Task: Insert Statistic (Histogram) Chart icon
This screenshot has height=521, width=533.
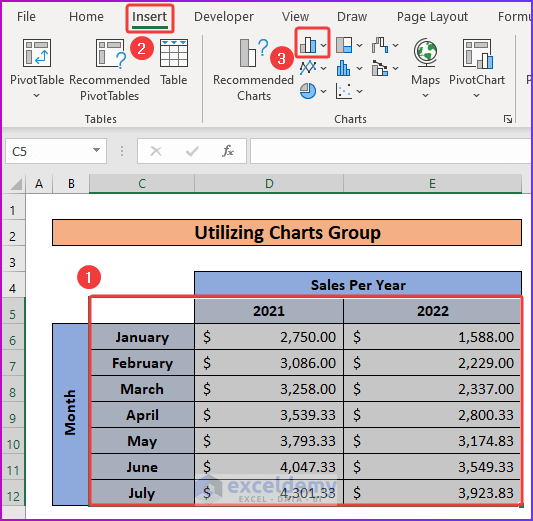Action: click(x=343, y=68)
